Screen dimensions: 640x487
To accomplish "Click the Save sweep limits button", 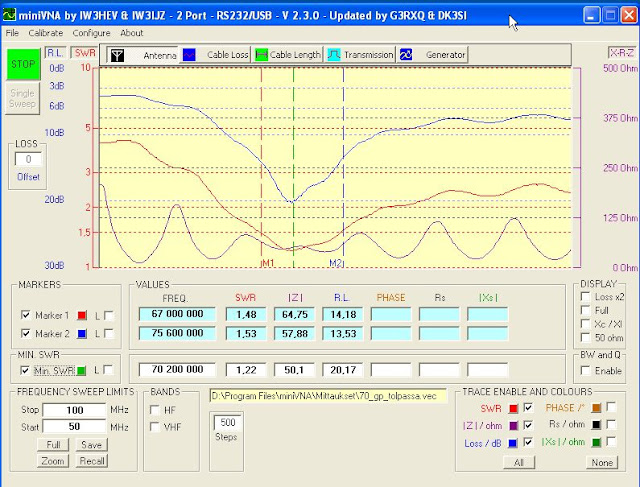I will pos(91,445).
